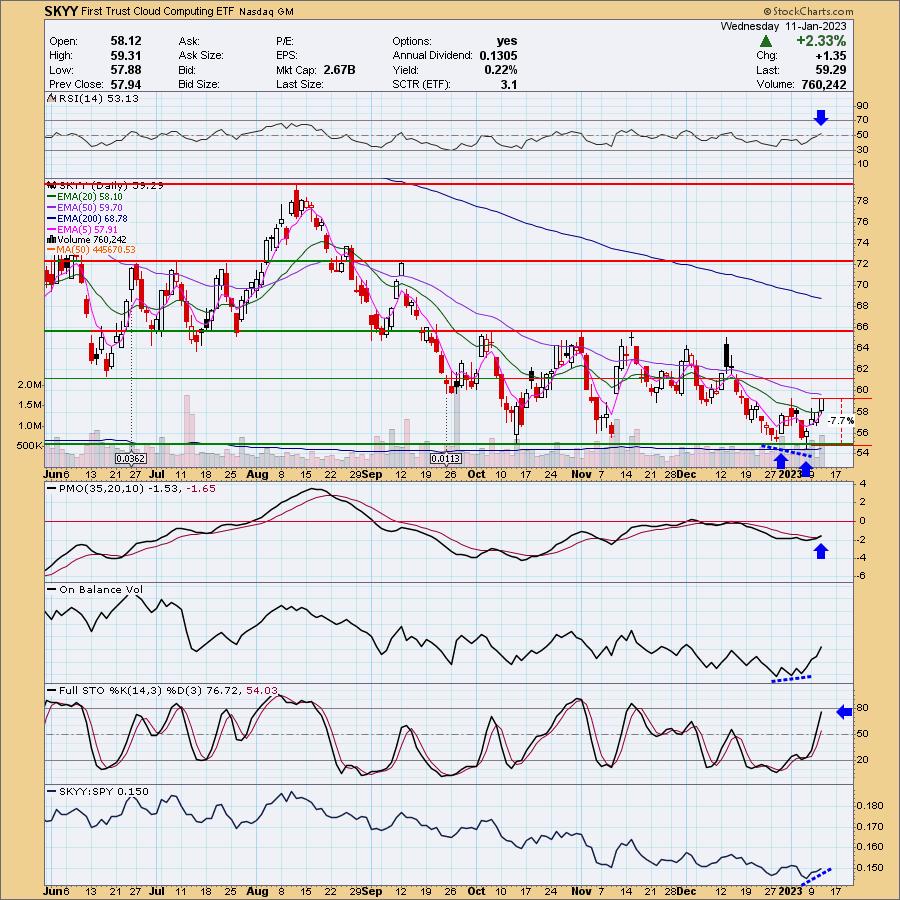
Task: Select the Yield 0.22% value
Action: click(500, 70)
